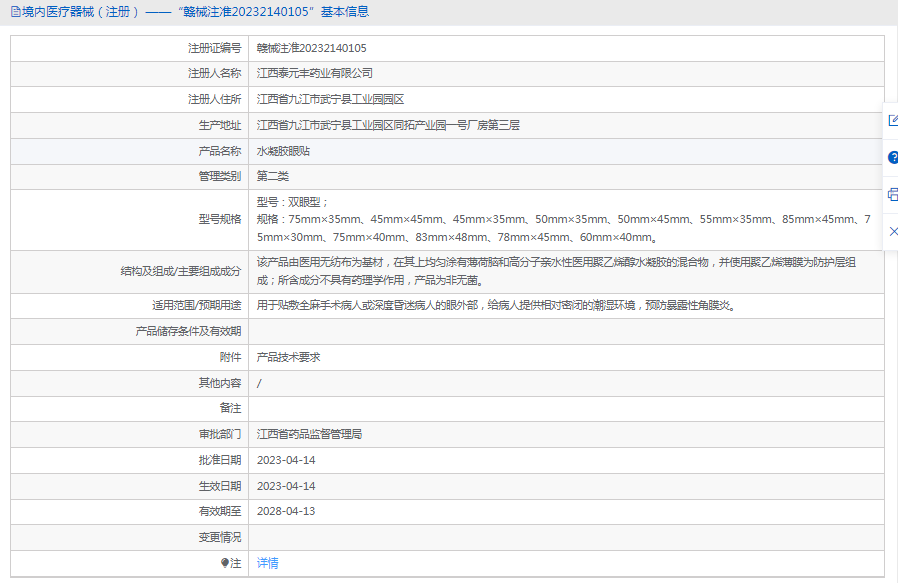Viewport: 898px width, 583px height.
Task: Click the expiry date 2028-04-13
Action: (286, 512)
